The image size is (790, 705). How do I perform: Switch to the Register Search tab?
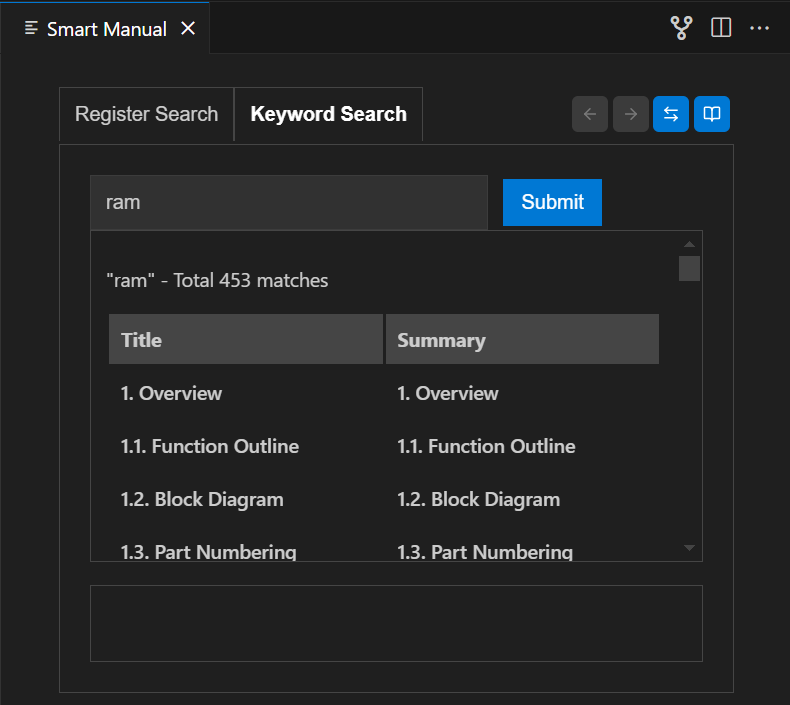tap(147, 114)
